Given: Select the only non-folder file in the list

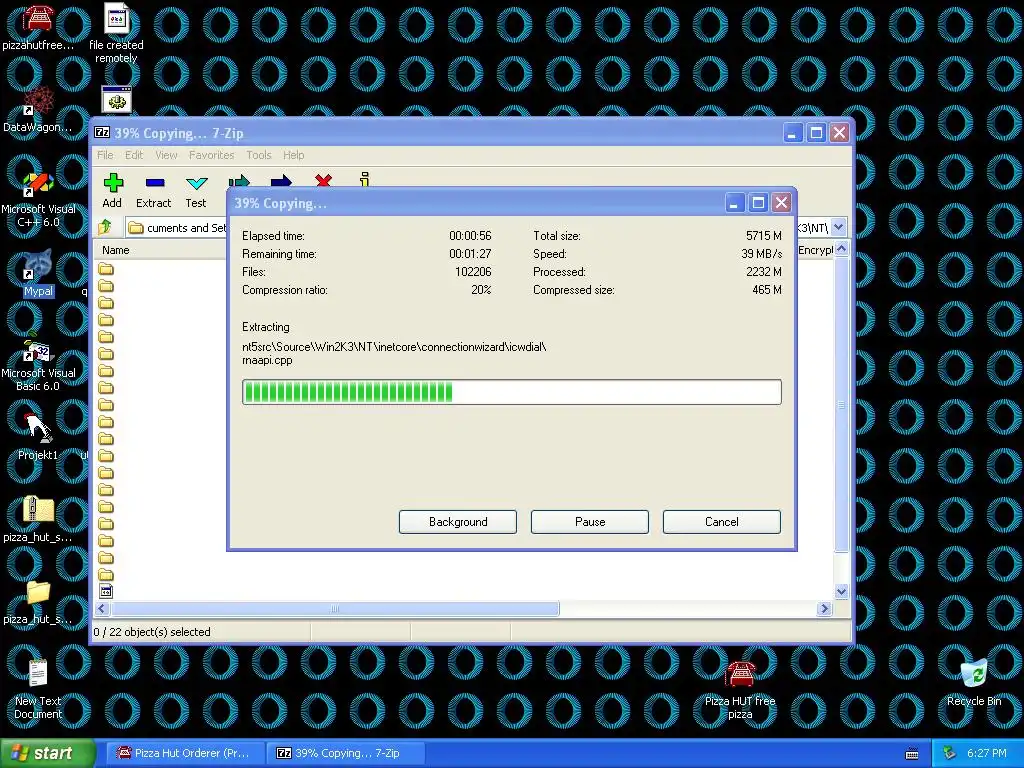Looking at the screenshot, I should (x=106, y=591).
